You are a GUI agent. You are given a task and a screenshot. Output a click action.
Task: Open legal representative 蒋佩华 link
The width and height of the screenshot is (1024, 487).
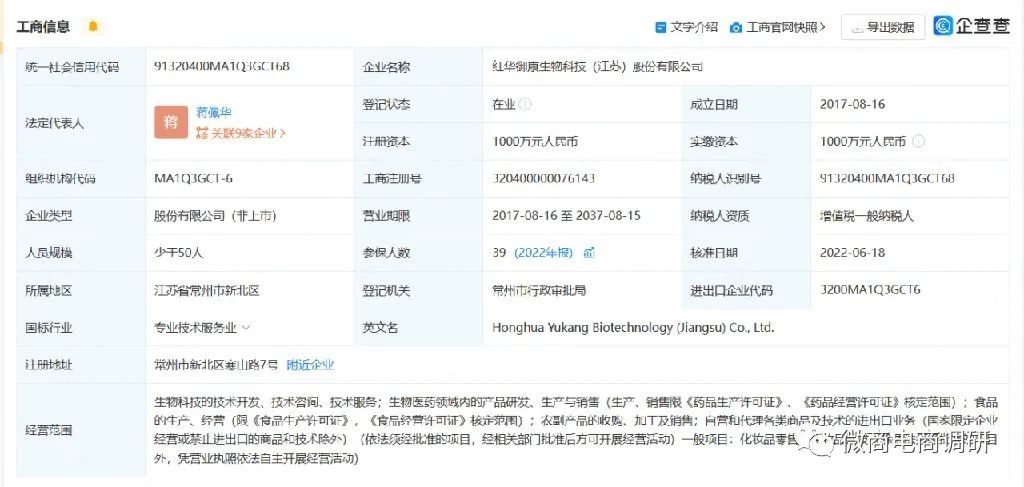pyautogui.click(x=214, y=112)
